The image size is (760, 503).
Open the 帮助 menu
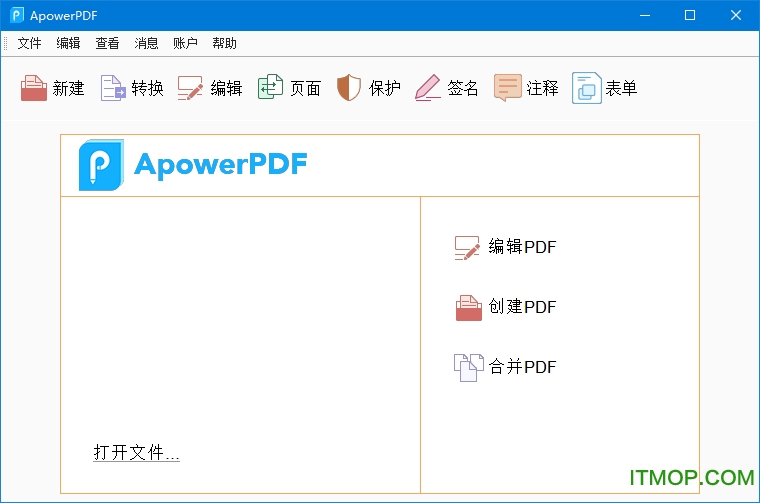click(x=224, y=44)
